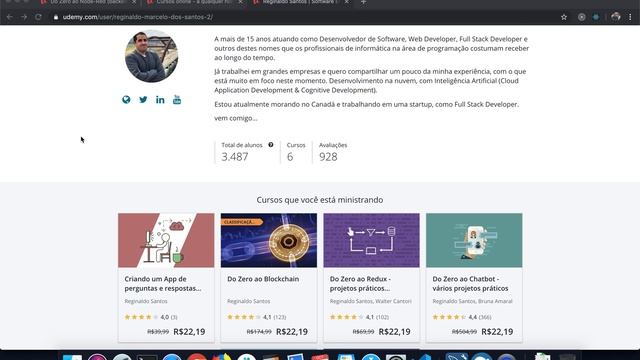Click the CLASSIFICAÇÃ... badge on Blockchain card
This screenshot has height=360, width=640.
tap(242, 222)
